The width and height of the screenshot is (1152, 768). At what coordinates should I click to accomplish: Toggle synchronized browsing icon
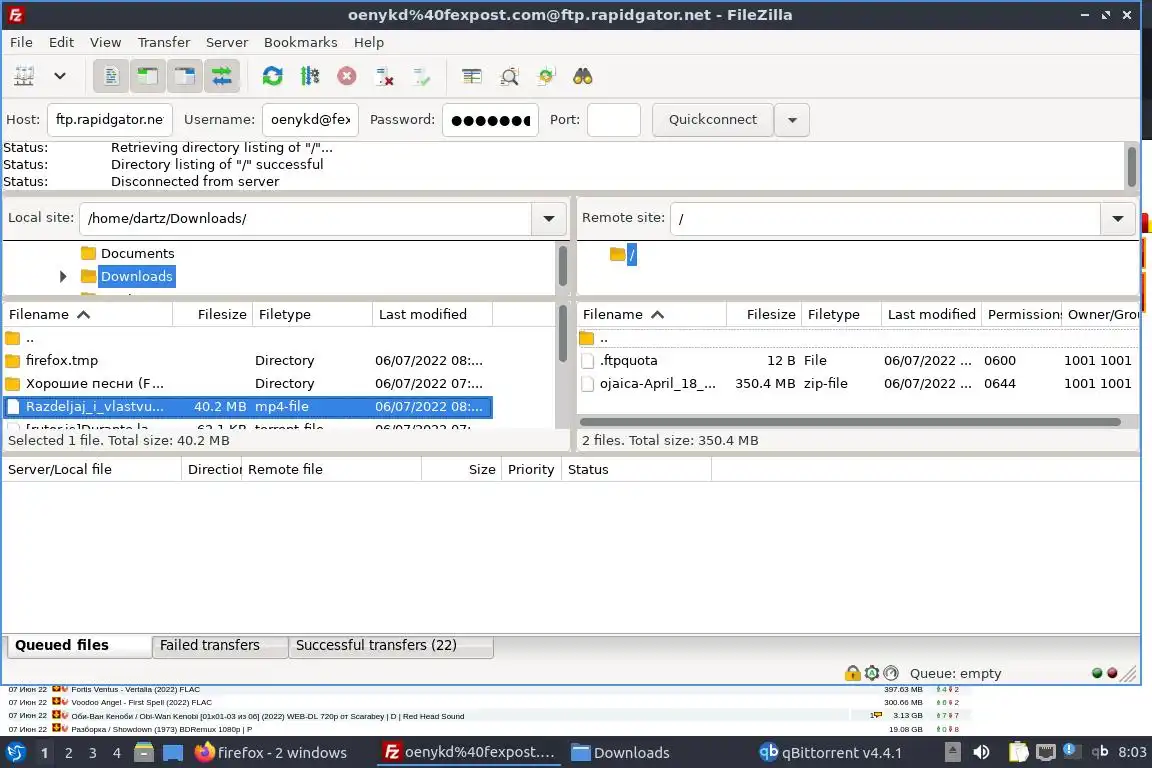tap(546, 76)
